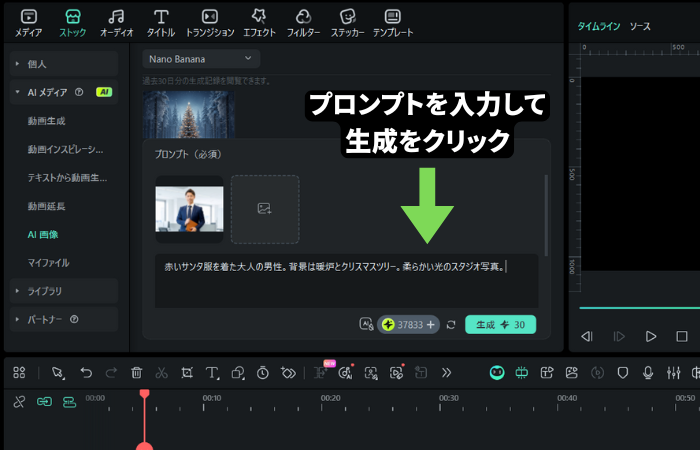The width and height of the screenshot is (700, 450).
Task: Expand the パートナー section
Action: pyautogui.click(x=64, y=319)
